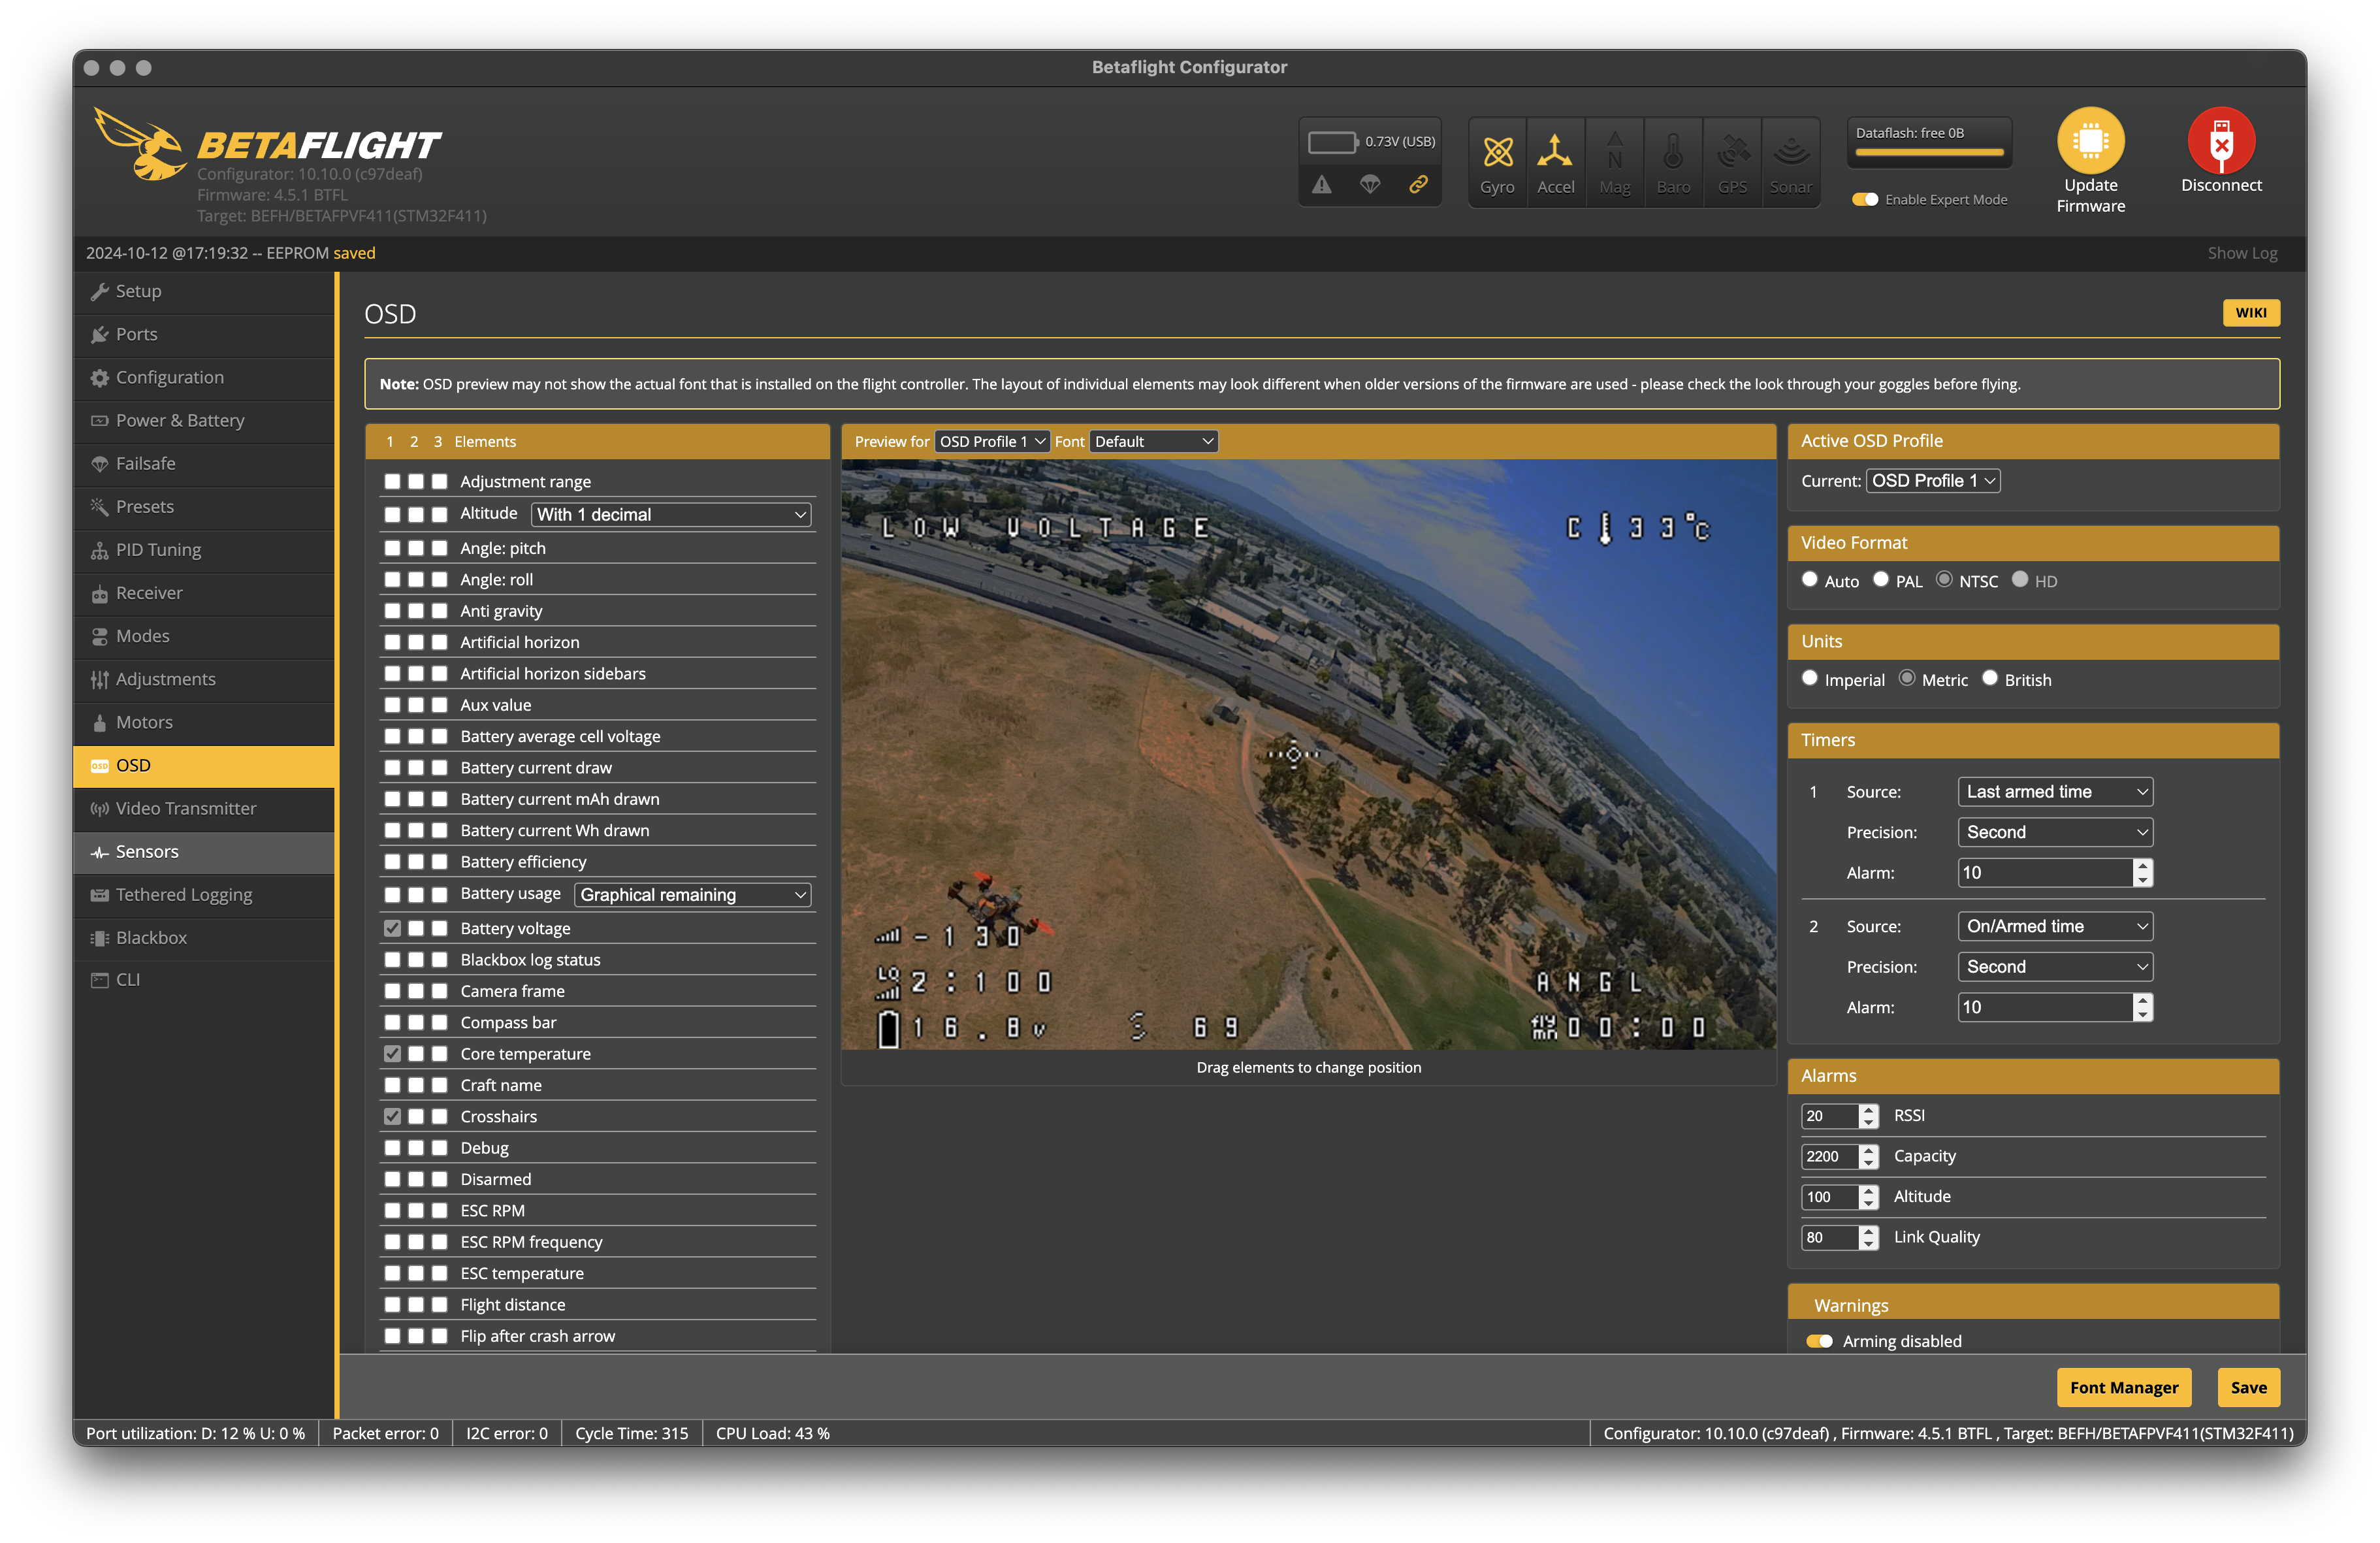Toggle Enable Expert Mode switch

point(1864,199)
